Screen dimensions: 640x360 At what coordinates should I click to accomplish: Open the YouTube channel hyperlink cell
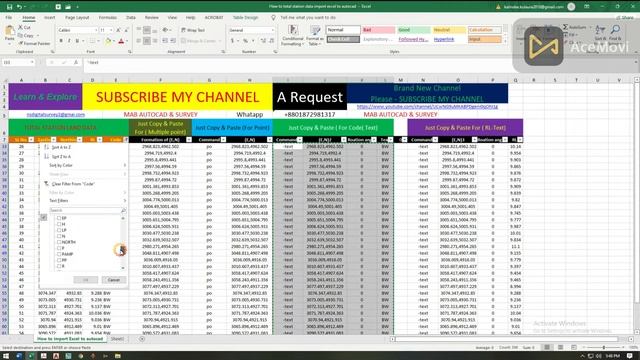(x=427, y=107)
